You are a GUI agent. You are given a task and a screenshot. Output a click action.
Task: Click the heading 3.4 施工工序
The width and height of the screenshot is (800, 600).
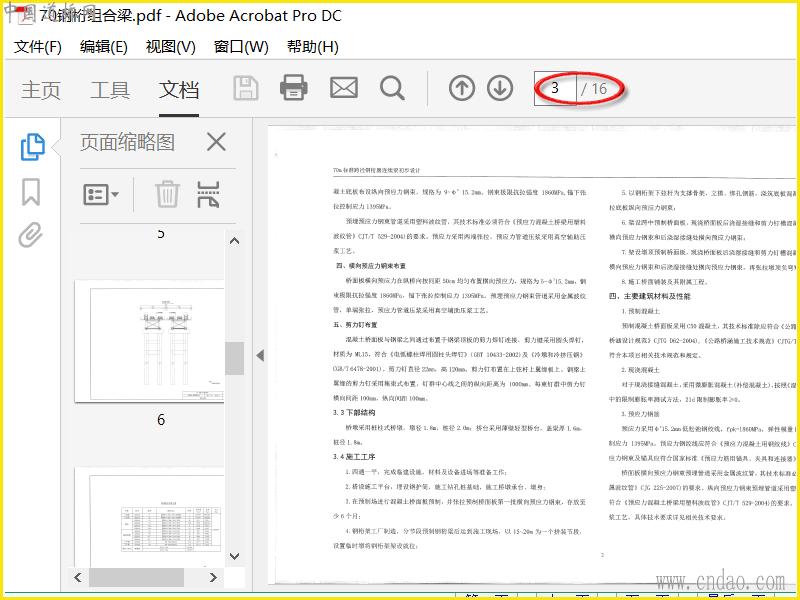point(354,457)
